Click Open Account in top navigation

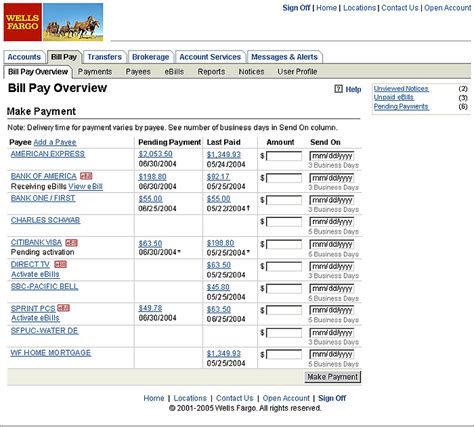click(447, 8)
